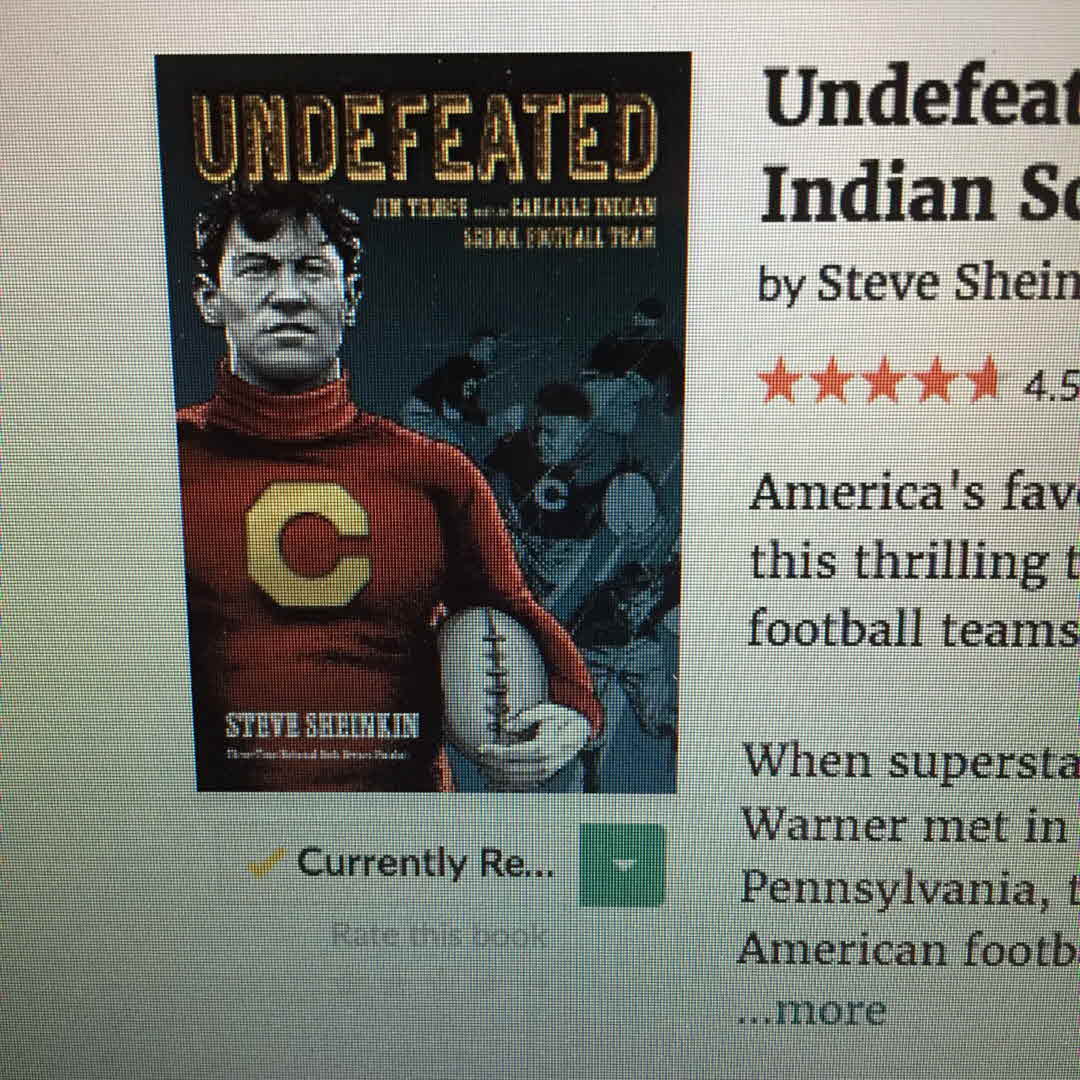
Task: Click the partially filled fifth star
Action: click(981, 380)
